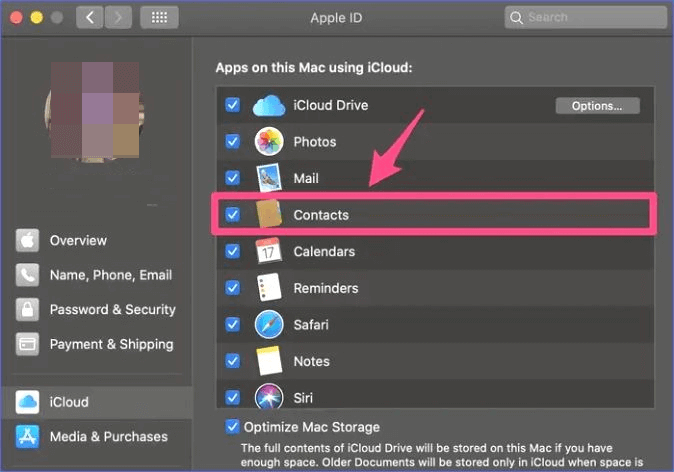Disable Optimize Mac Storage checkbox
Image resolution: width=674 pixels, height=472 pixels.
(x=233, y=427)
